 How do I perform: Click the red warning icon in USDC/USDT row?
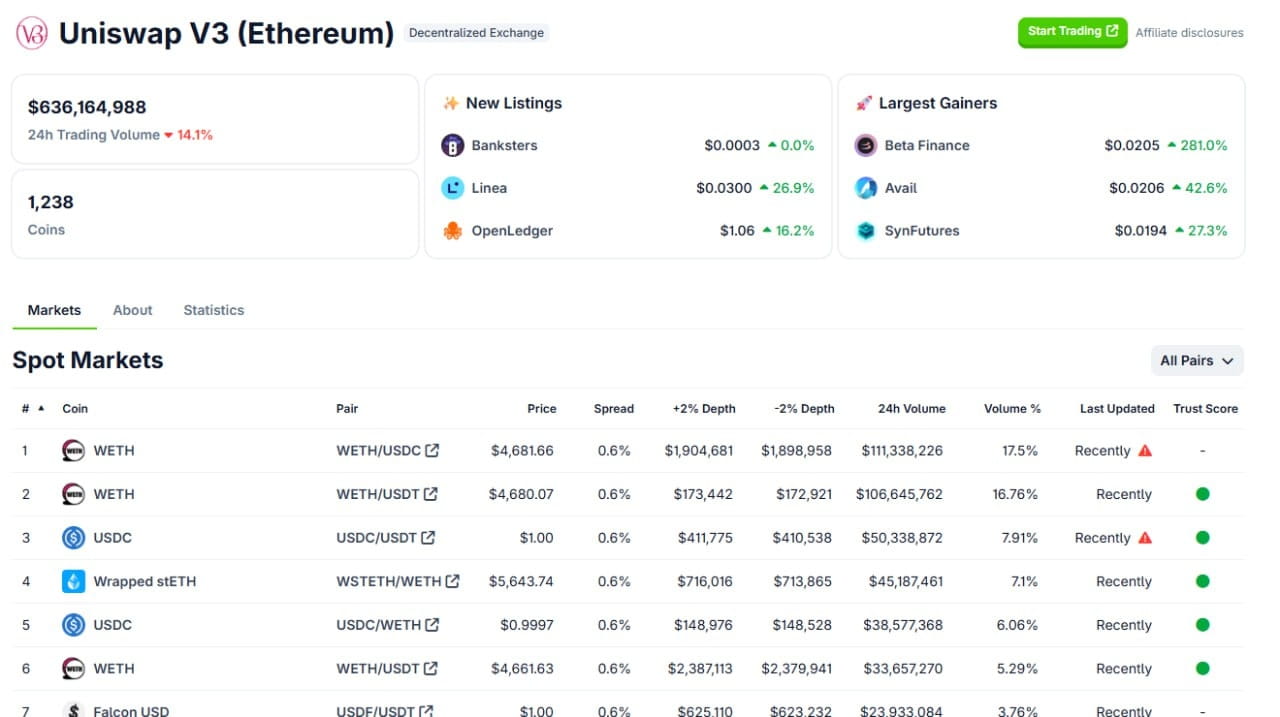pyautogui.click(x=1145, y=538)
